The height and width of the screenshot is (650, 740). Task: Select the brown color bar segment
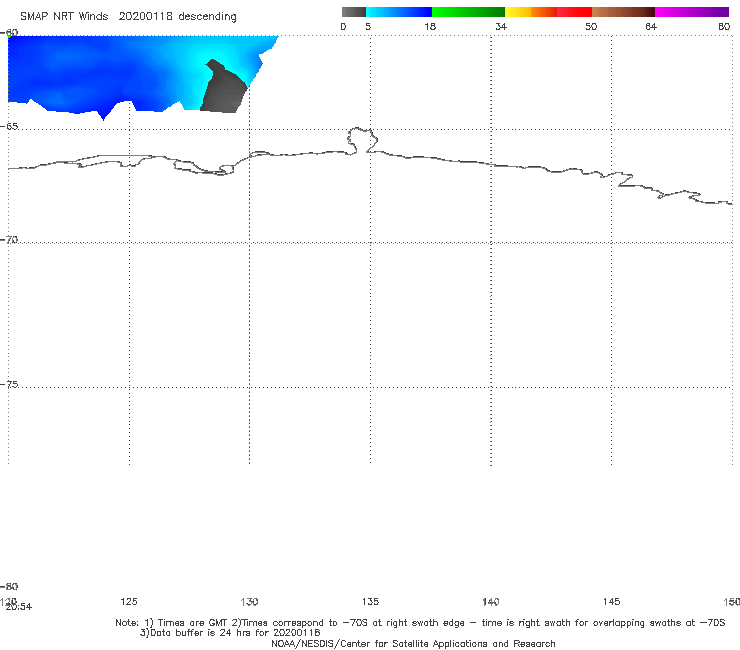pos(623,12)
